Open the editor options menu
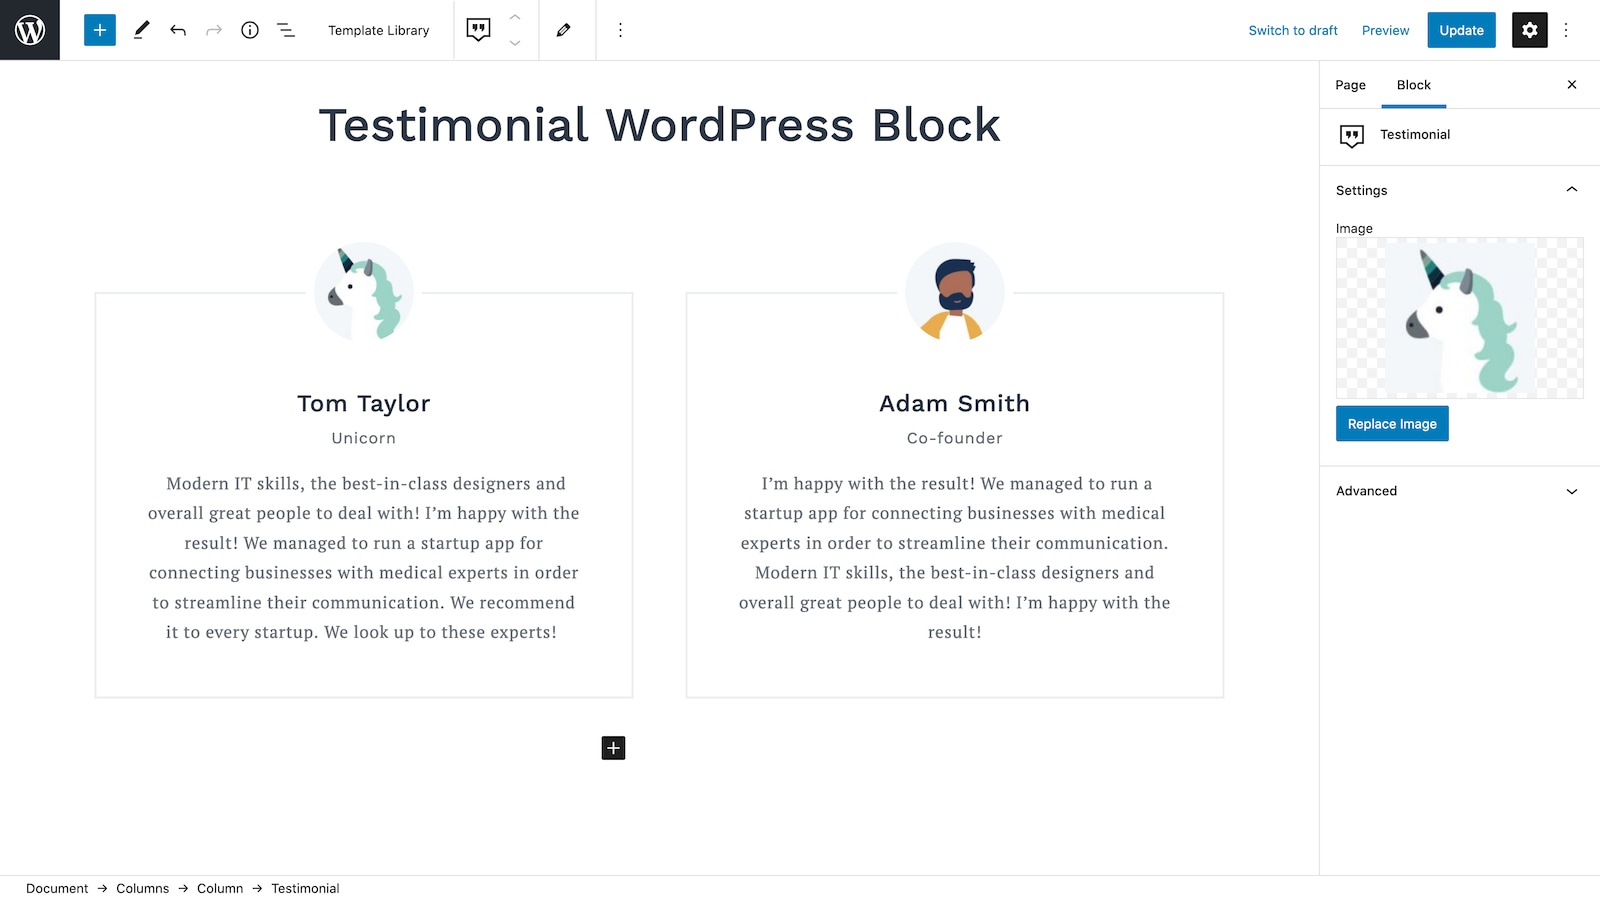Image resolution: width=1600 pixels, height=900 pixels. pyautogui.click(x=1566, y=30)
